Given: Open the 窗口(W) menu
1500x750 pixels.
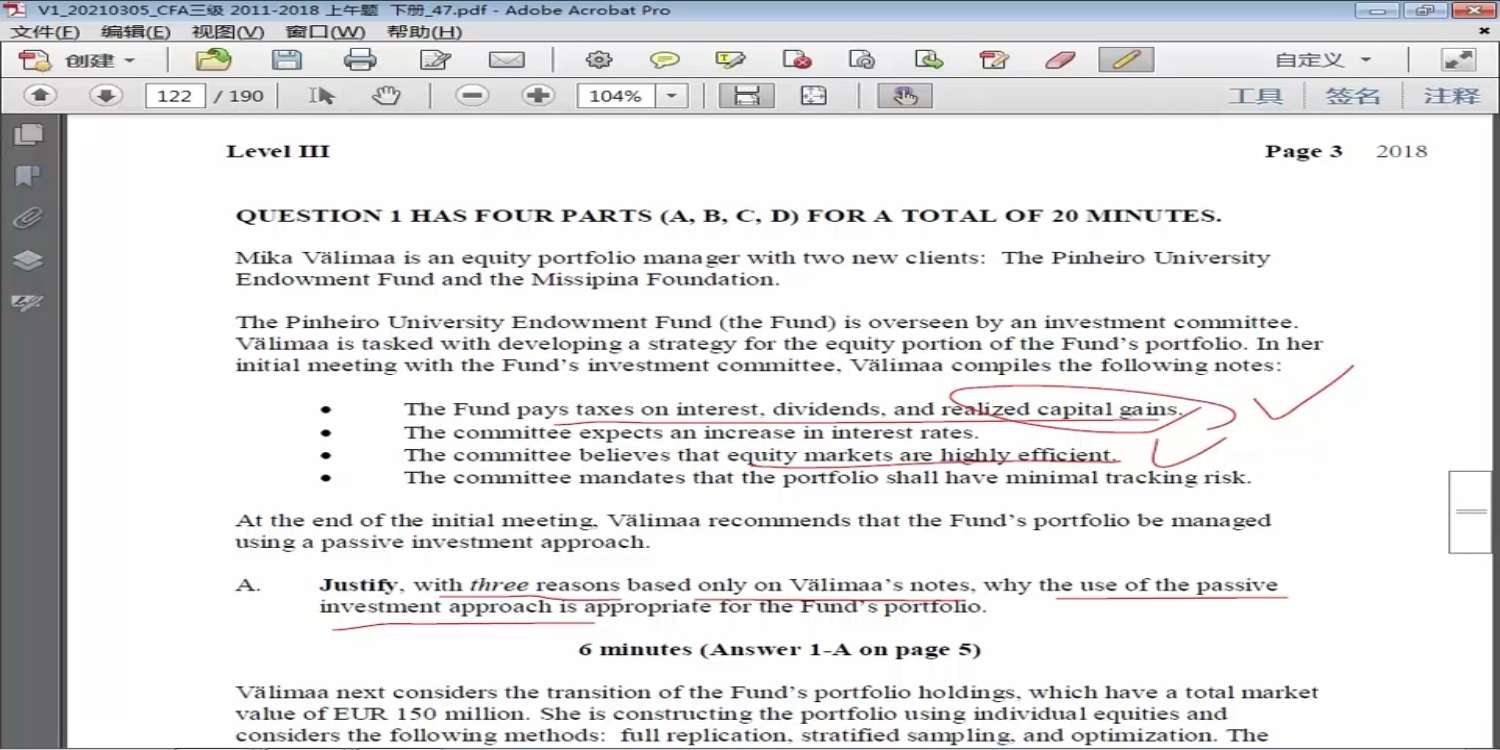Looking at the screenshot, I should pos(325,32).
